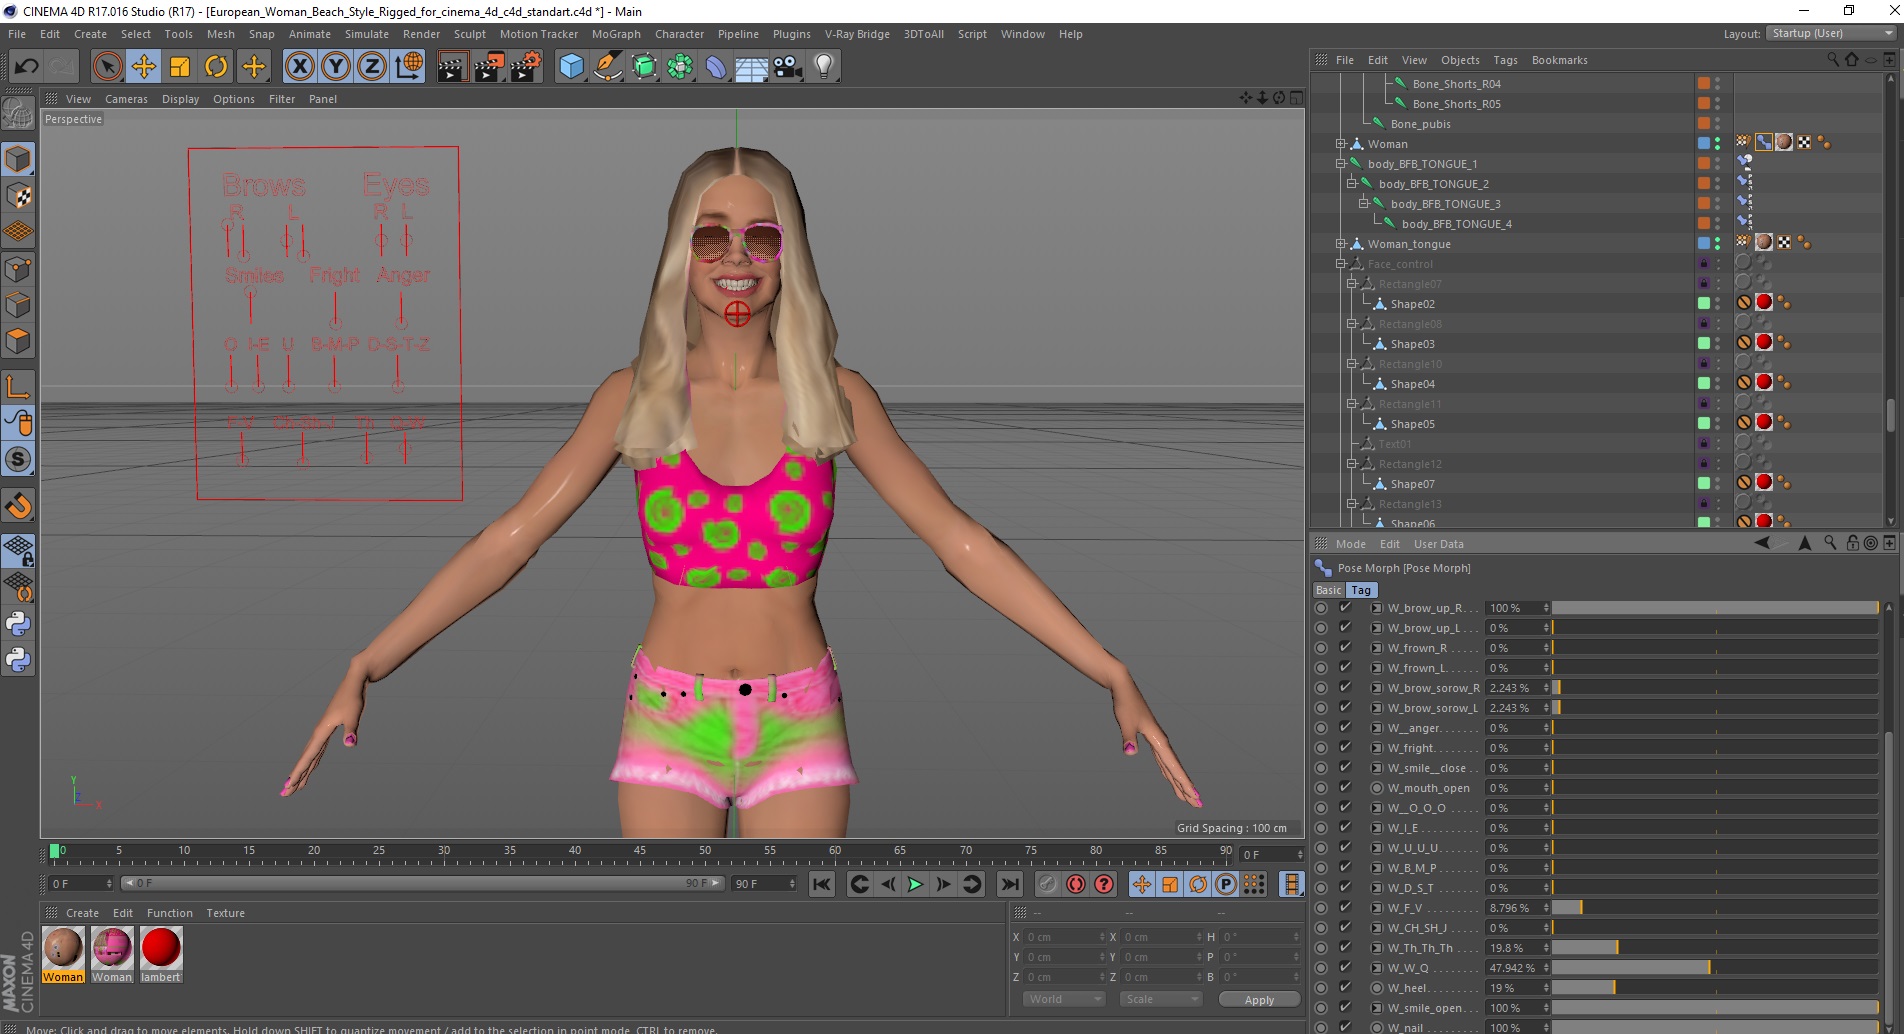Toggle visibility dots for Bone_pubis
The image size is (1904, 1034).
pos(1717,124)
